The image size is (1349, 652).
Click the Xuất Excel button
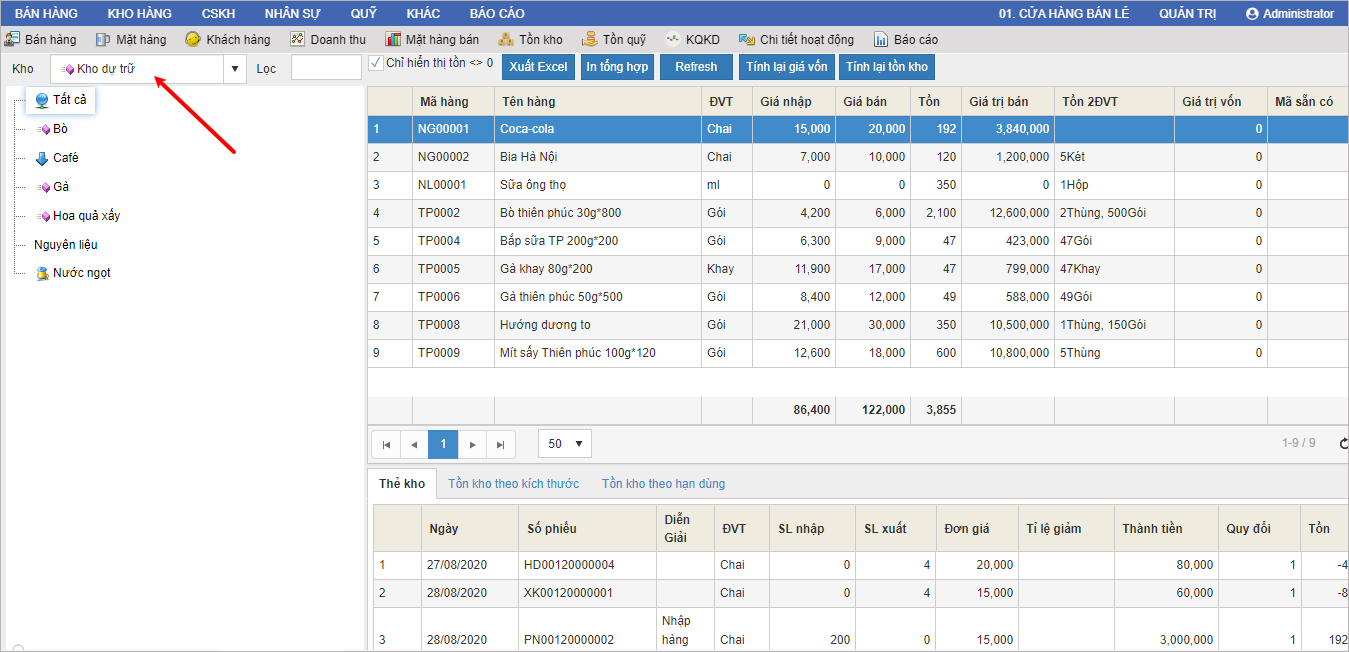pyautogui.click(x=538, y=67)
